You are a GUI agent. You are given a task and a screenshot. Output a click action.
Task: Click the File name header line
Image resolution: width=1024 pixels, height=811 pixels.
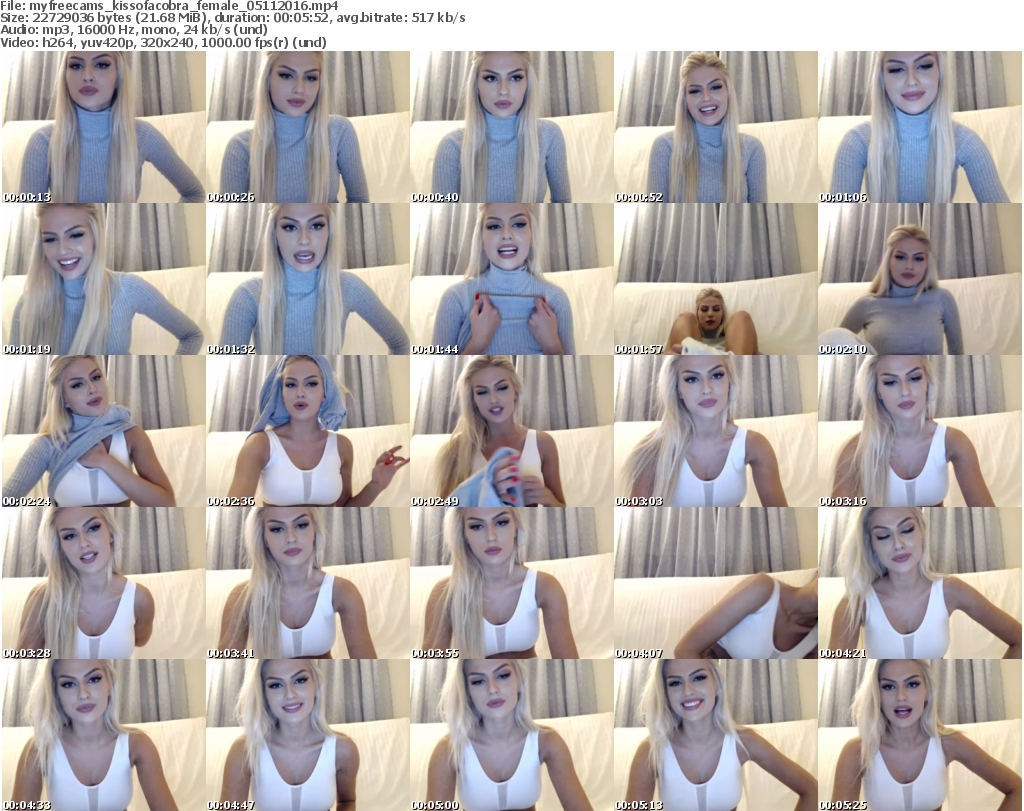point(169,6)
